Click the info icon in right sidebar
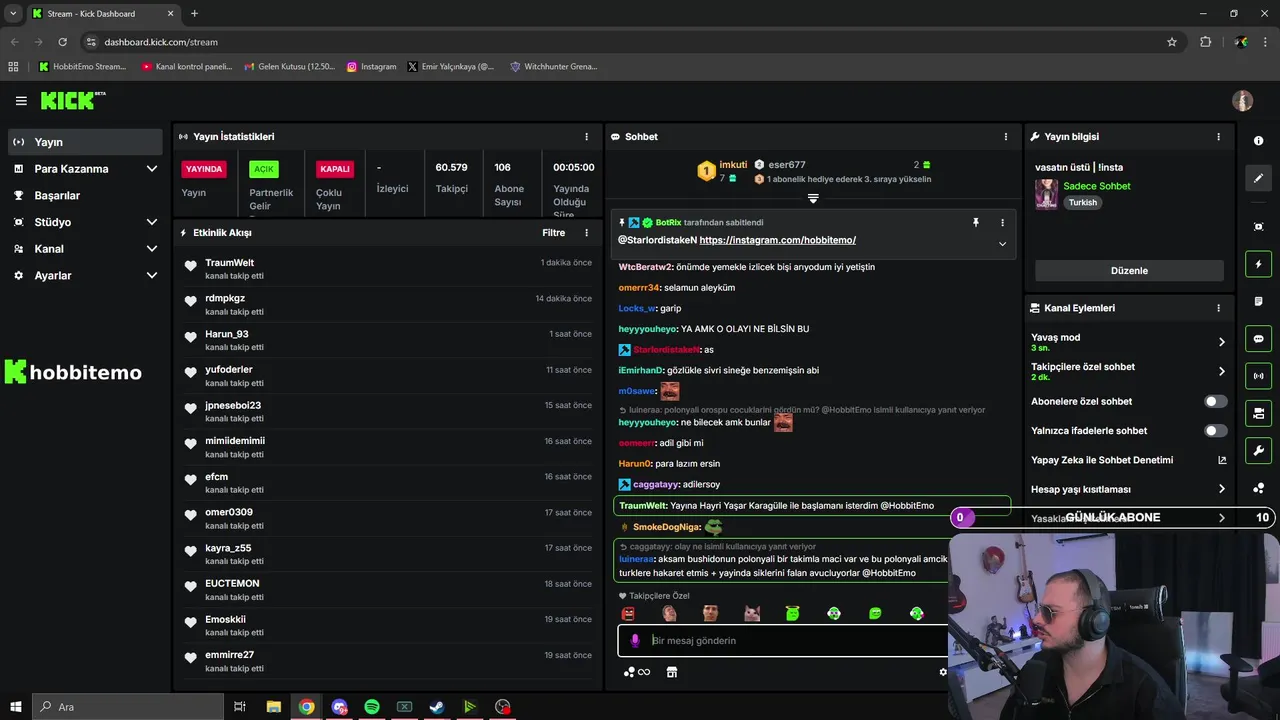Image resolution: width=1280 pixels, height=720 pixels. [1258, 141]
